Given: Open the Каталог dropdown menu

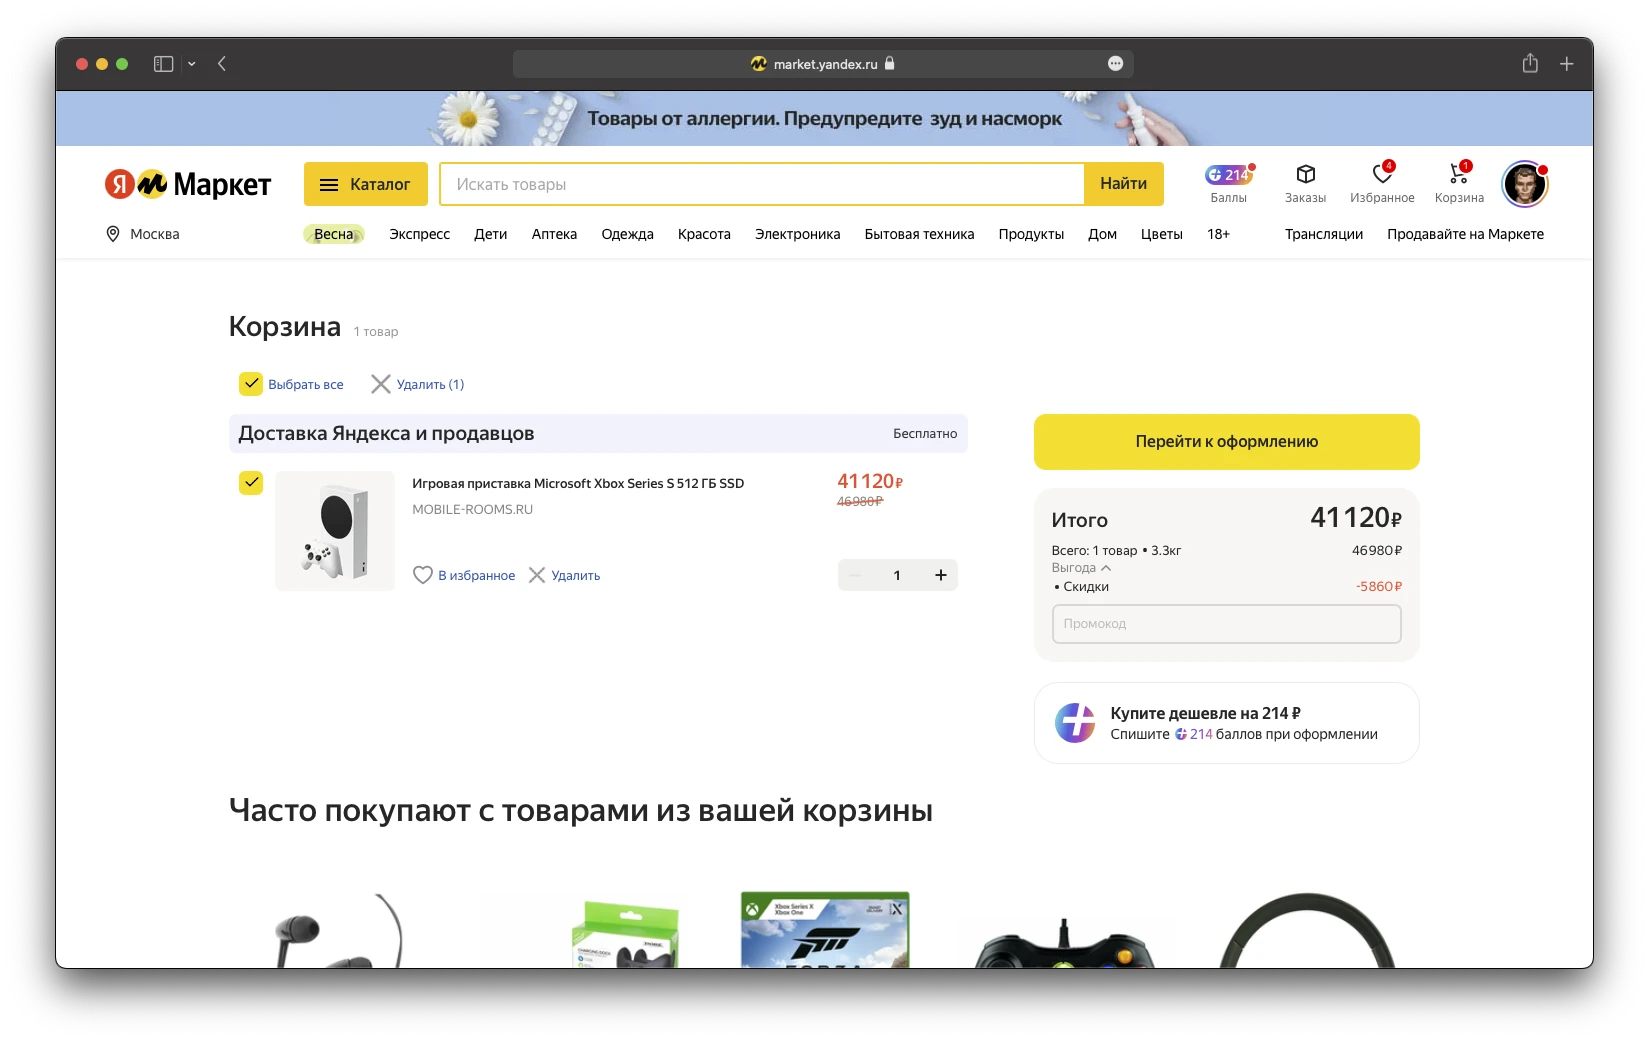Looking at the screenshot, I should pyautogui.click(x=365, y=184).
